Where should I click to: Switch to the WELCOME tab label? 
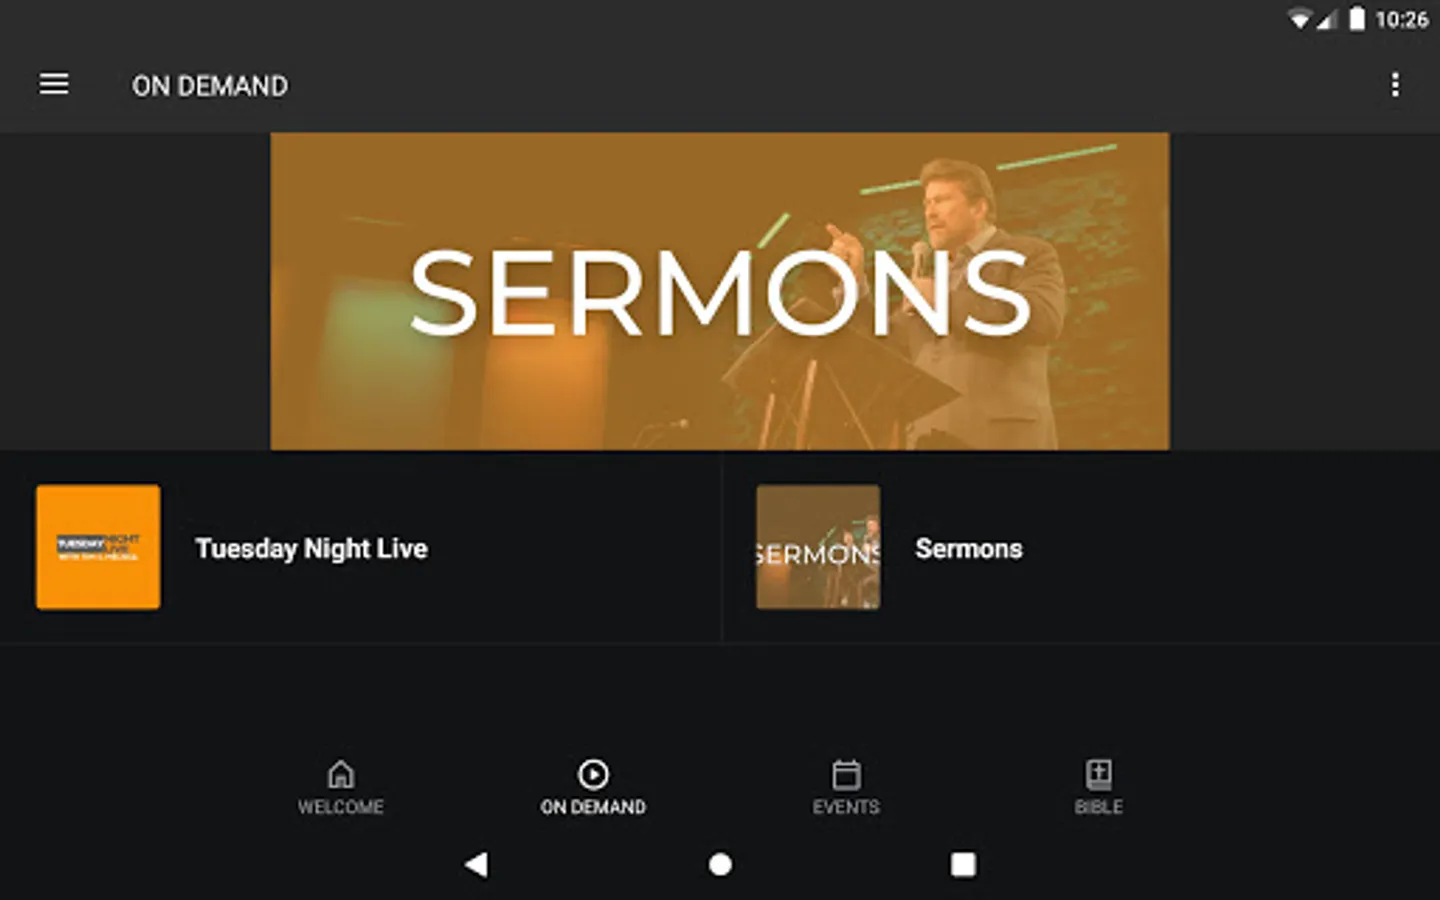[x=340, y=807]
